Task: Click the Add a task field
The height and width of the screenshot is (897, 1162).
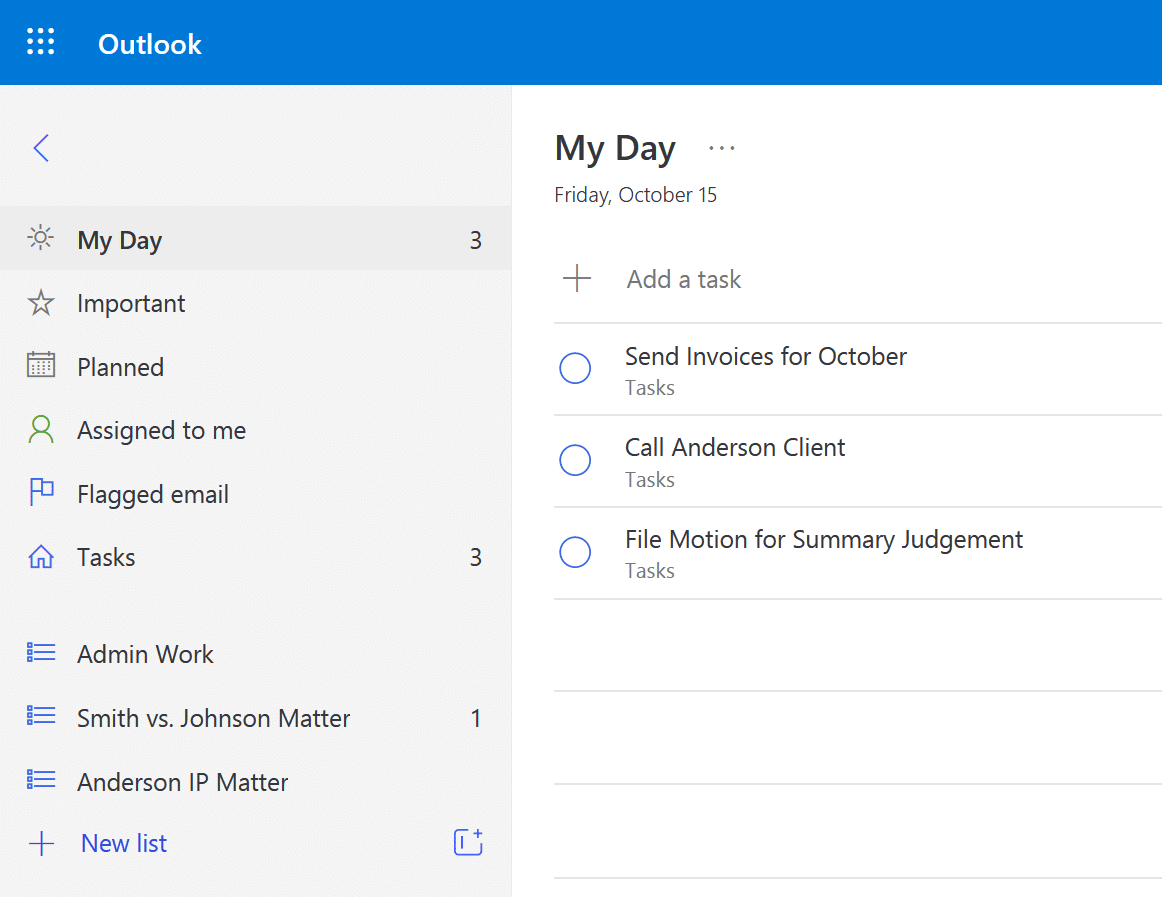Action: coord(858,279)
